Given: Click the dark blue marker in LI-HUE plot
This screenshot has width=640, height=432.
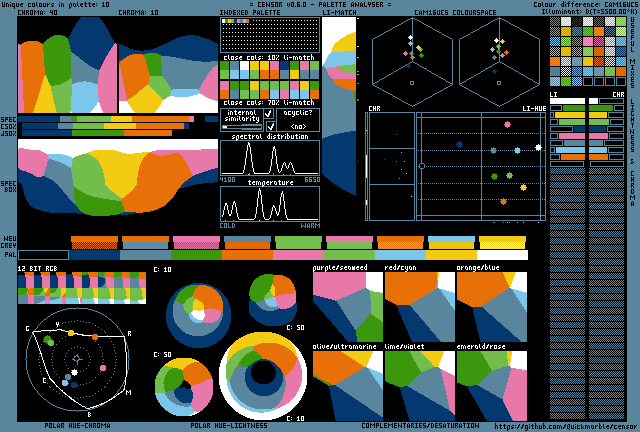Looking at the screenshot, I should coord(459,144).
